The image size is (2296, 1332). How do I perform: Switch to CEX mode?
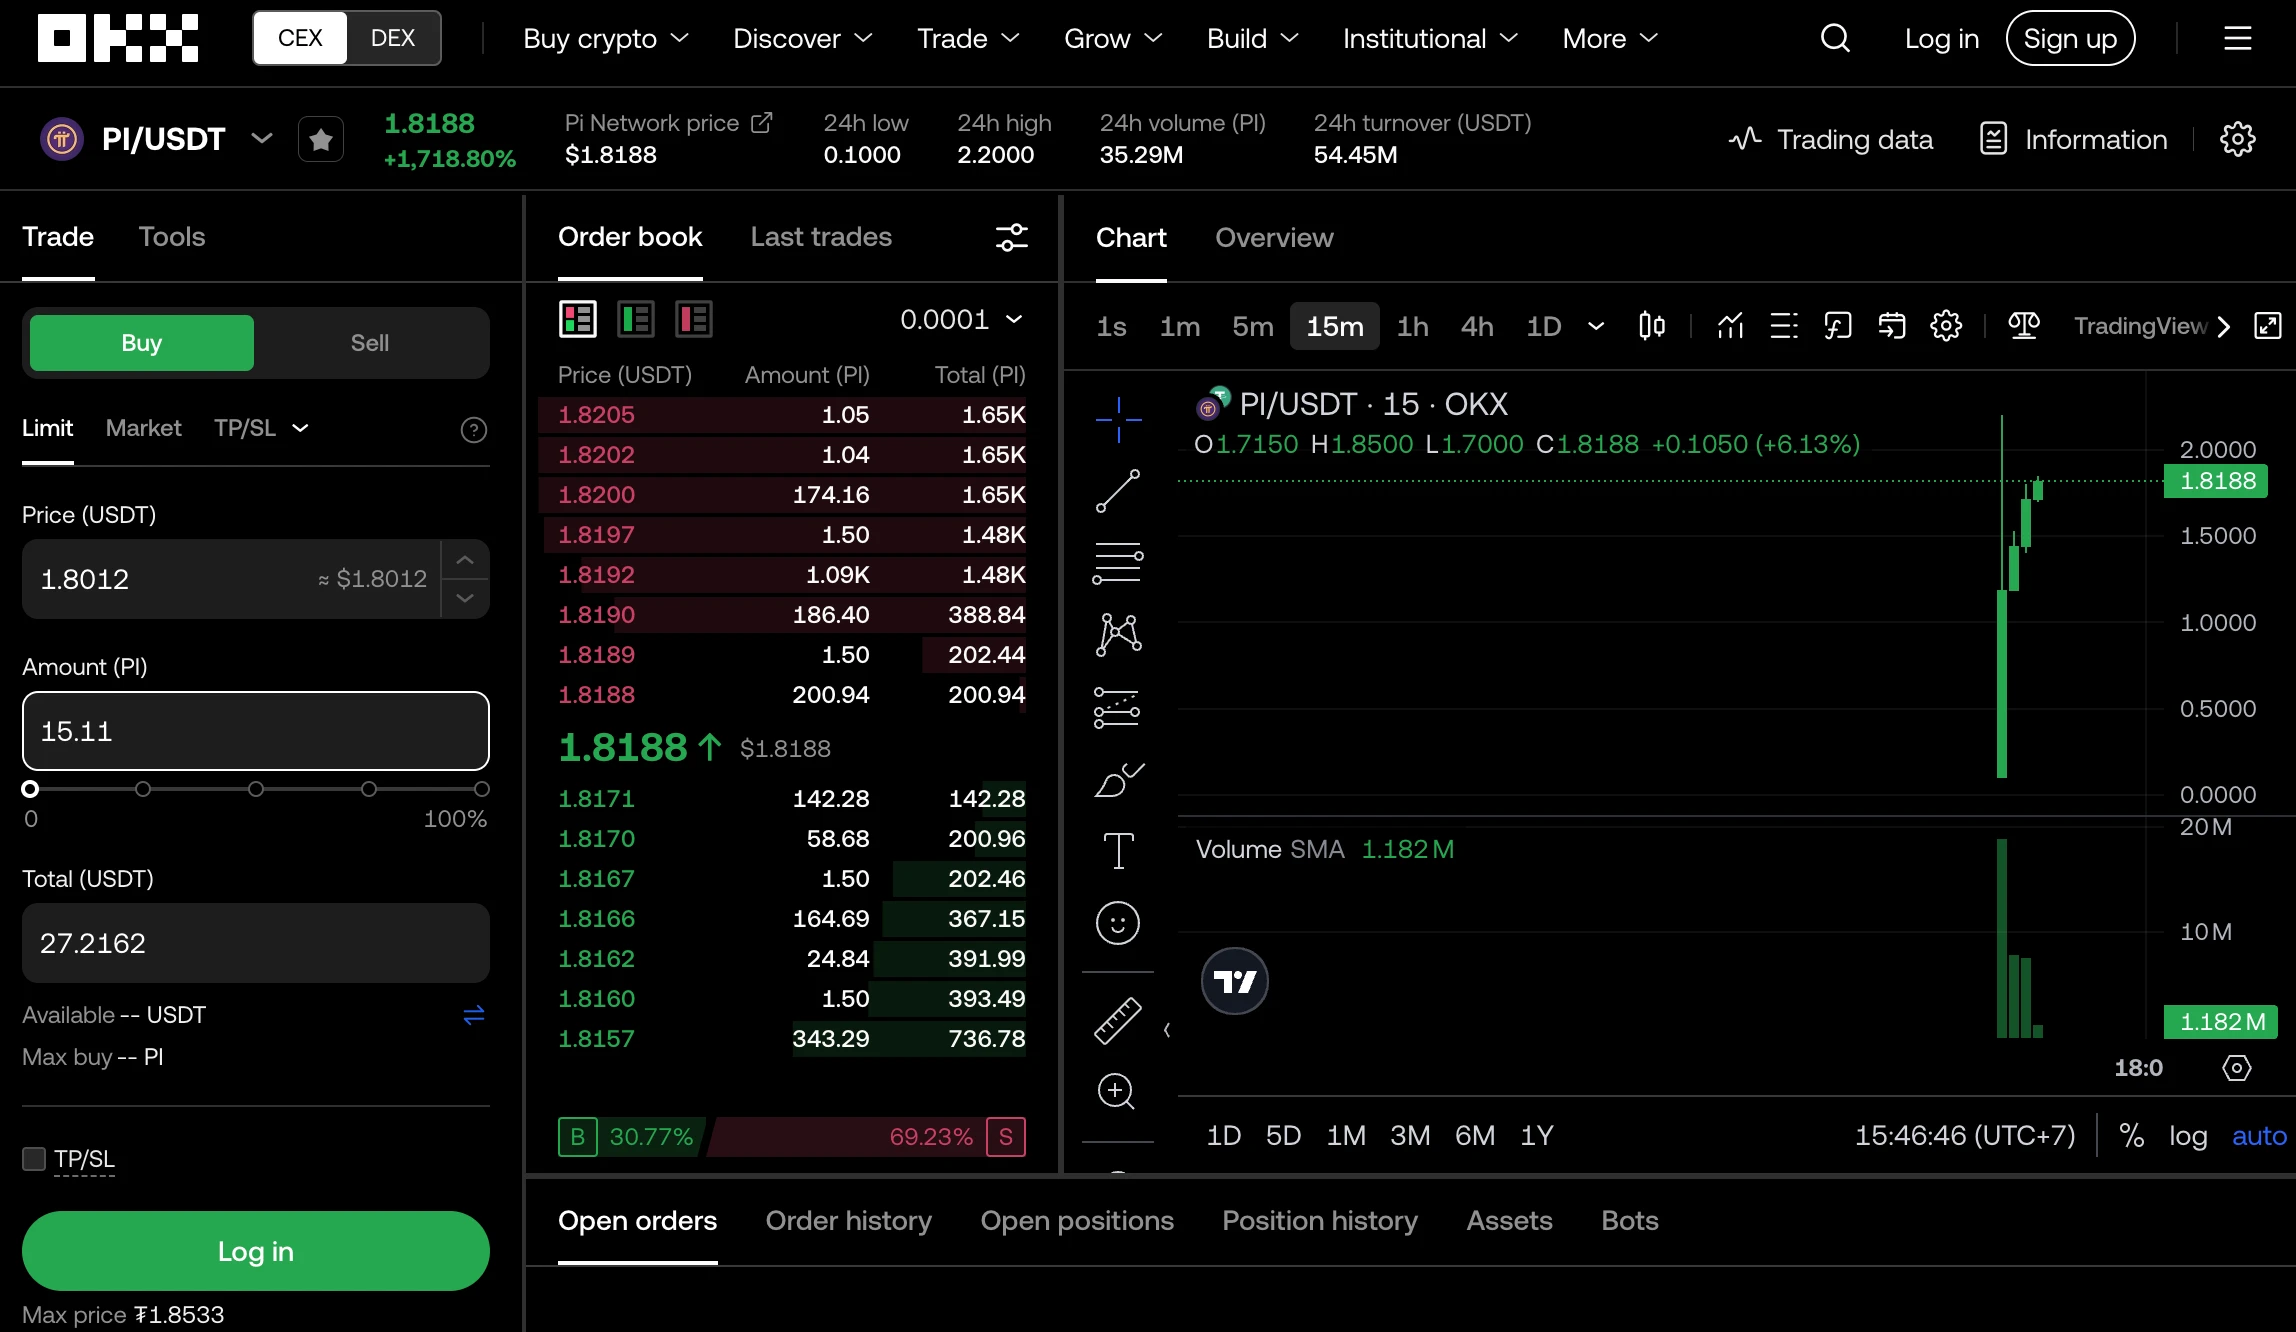[300, 38]
